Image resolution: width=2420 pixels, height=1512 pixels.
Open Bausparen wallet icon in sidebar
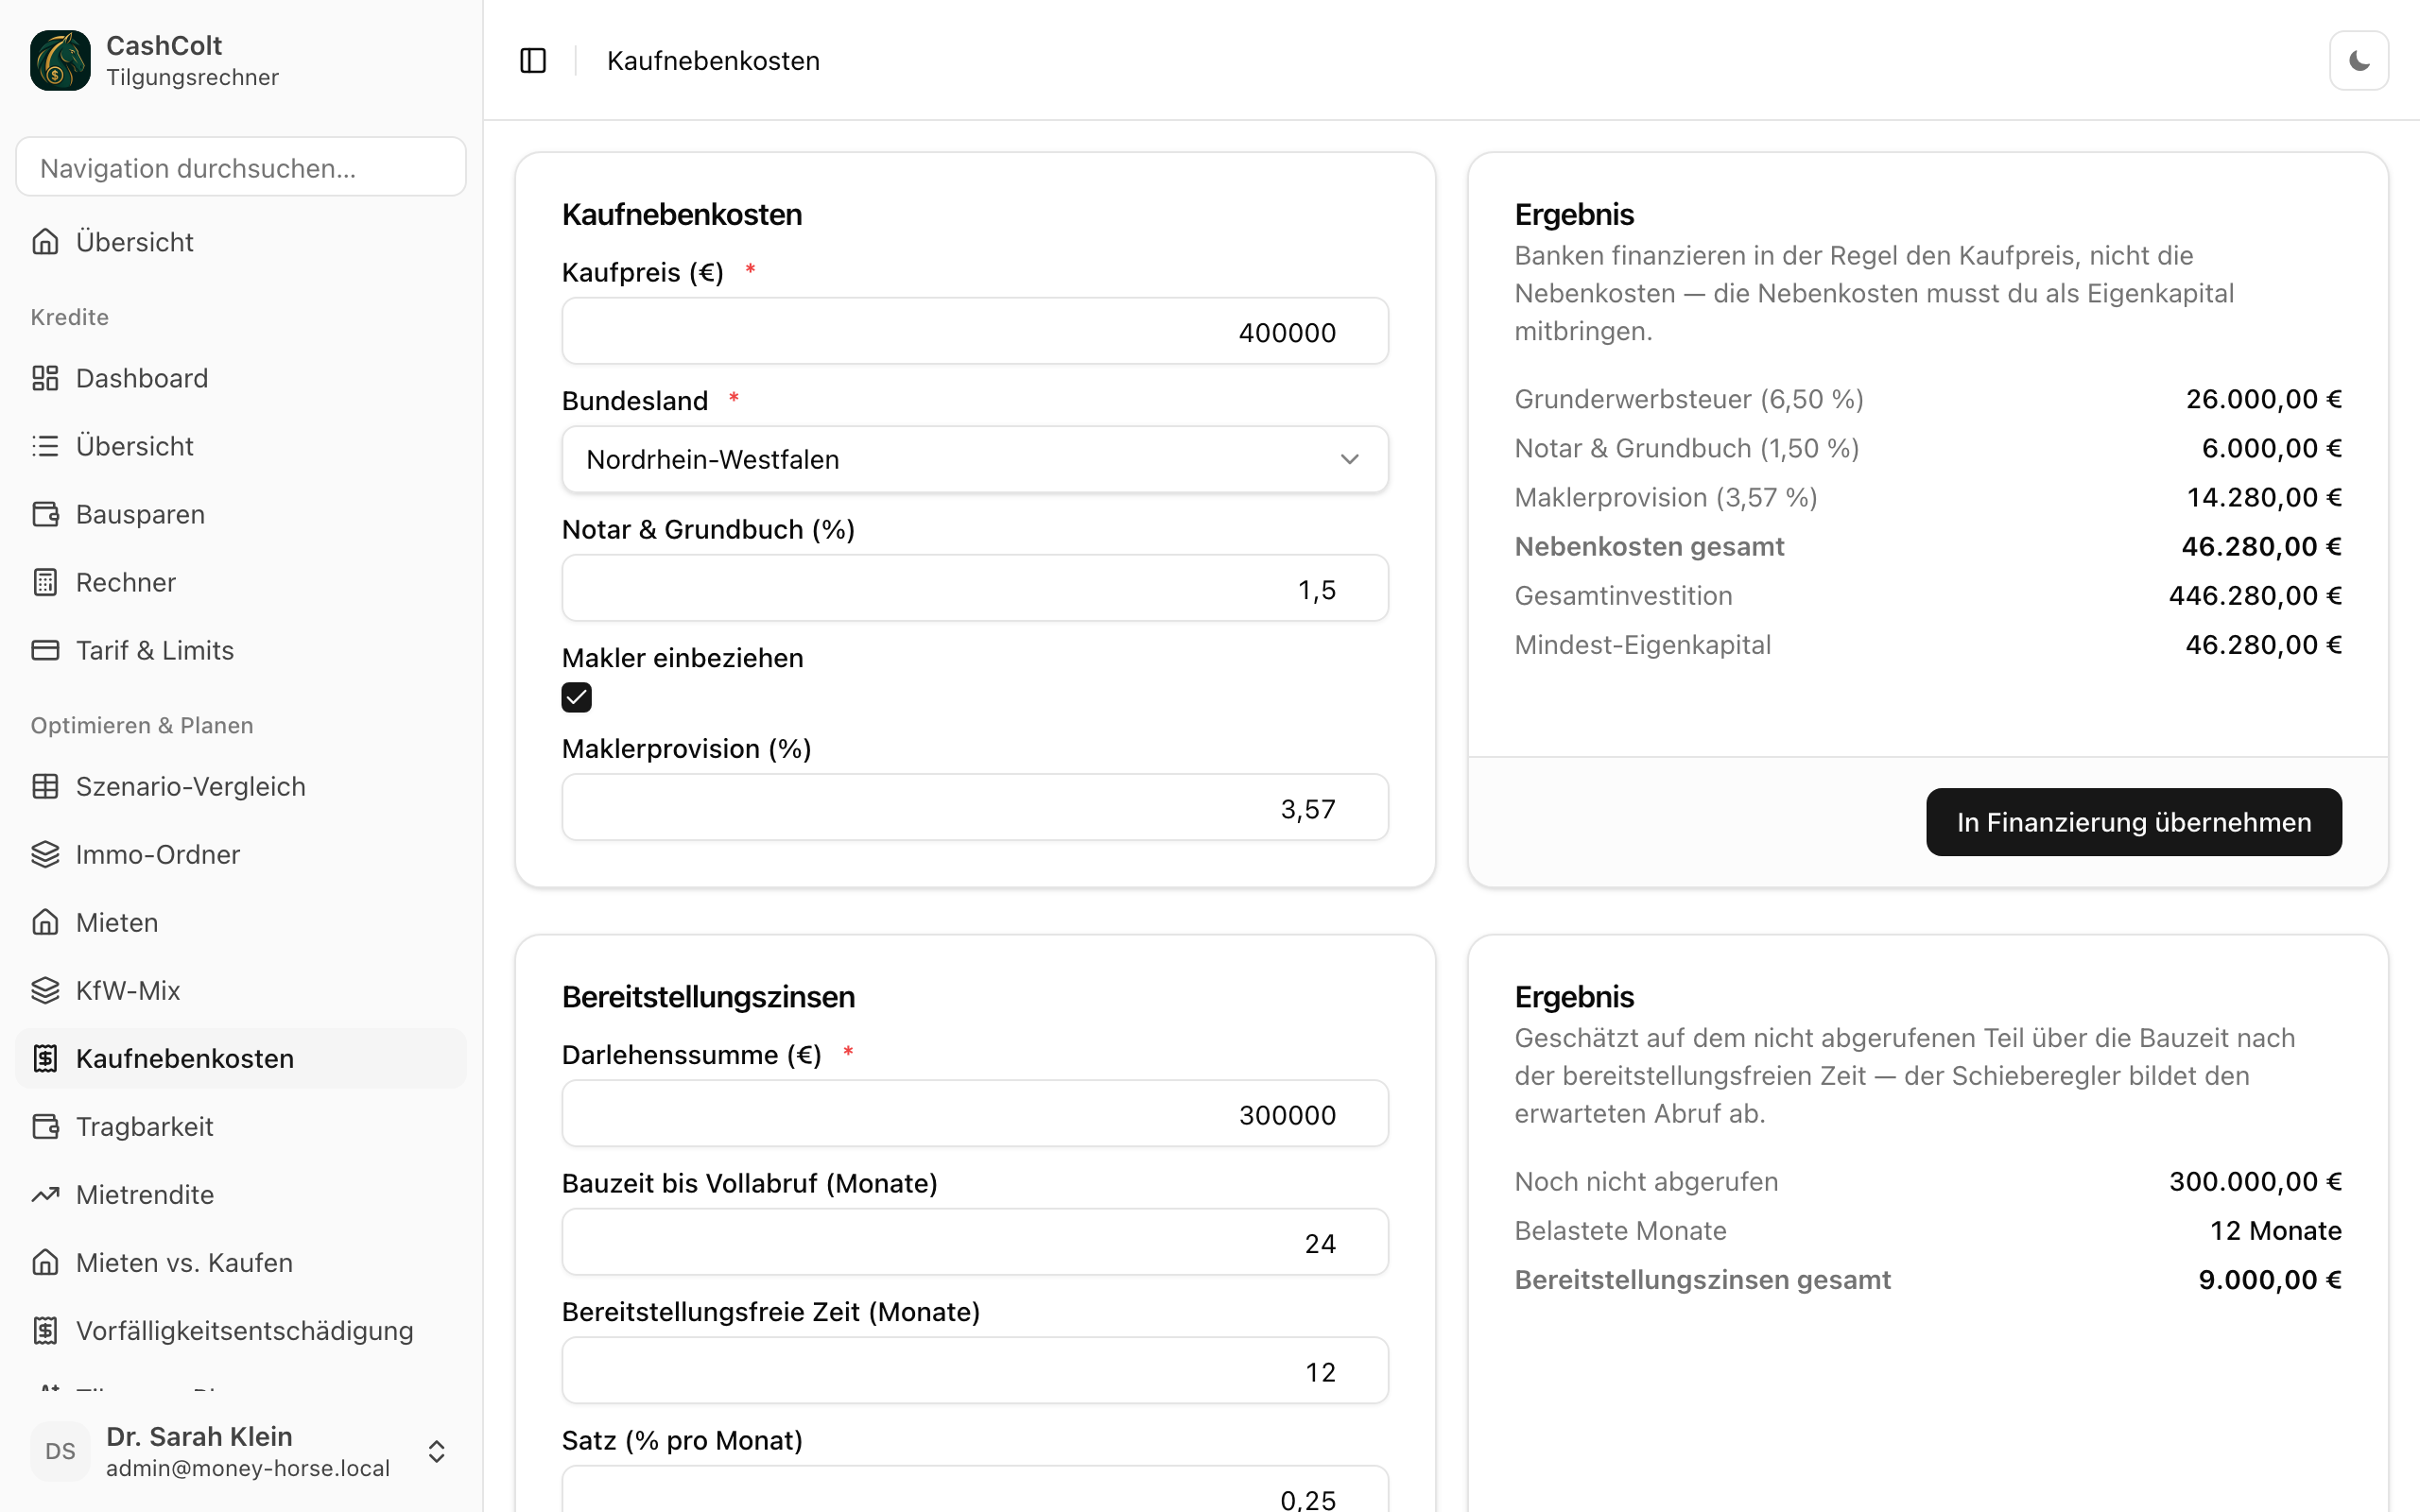click(x=45, y=514)
